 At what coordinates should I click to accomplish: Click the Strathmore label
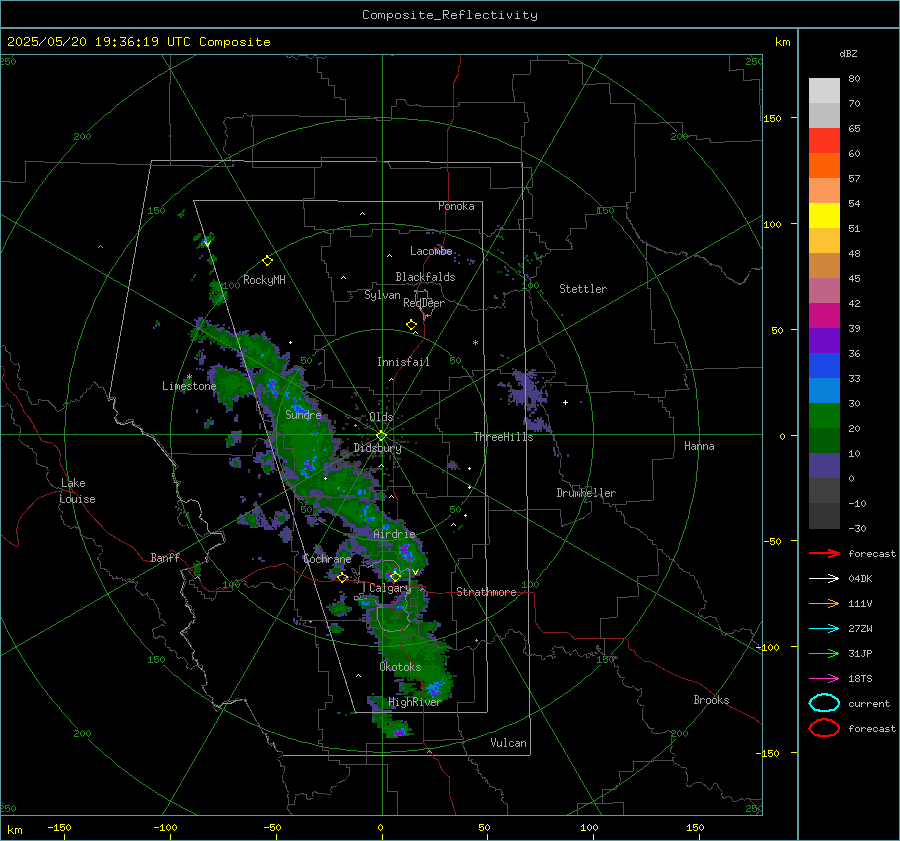(x=486, y=592)
